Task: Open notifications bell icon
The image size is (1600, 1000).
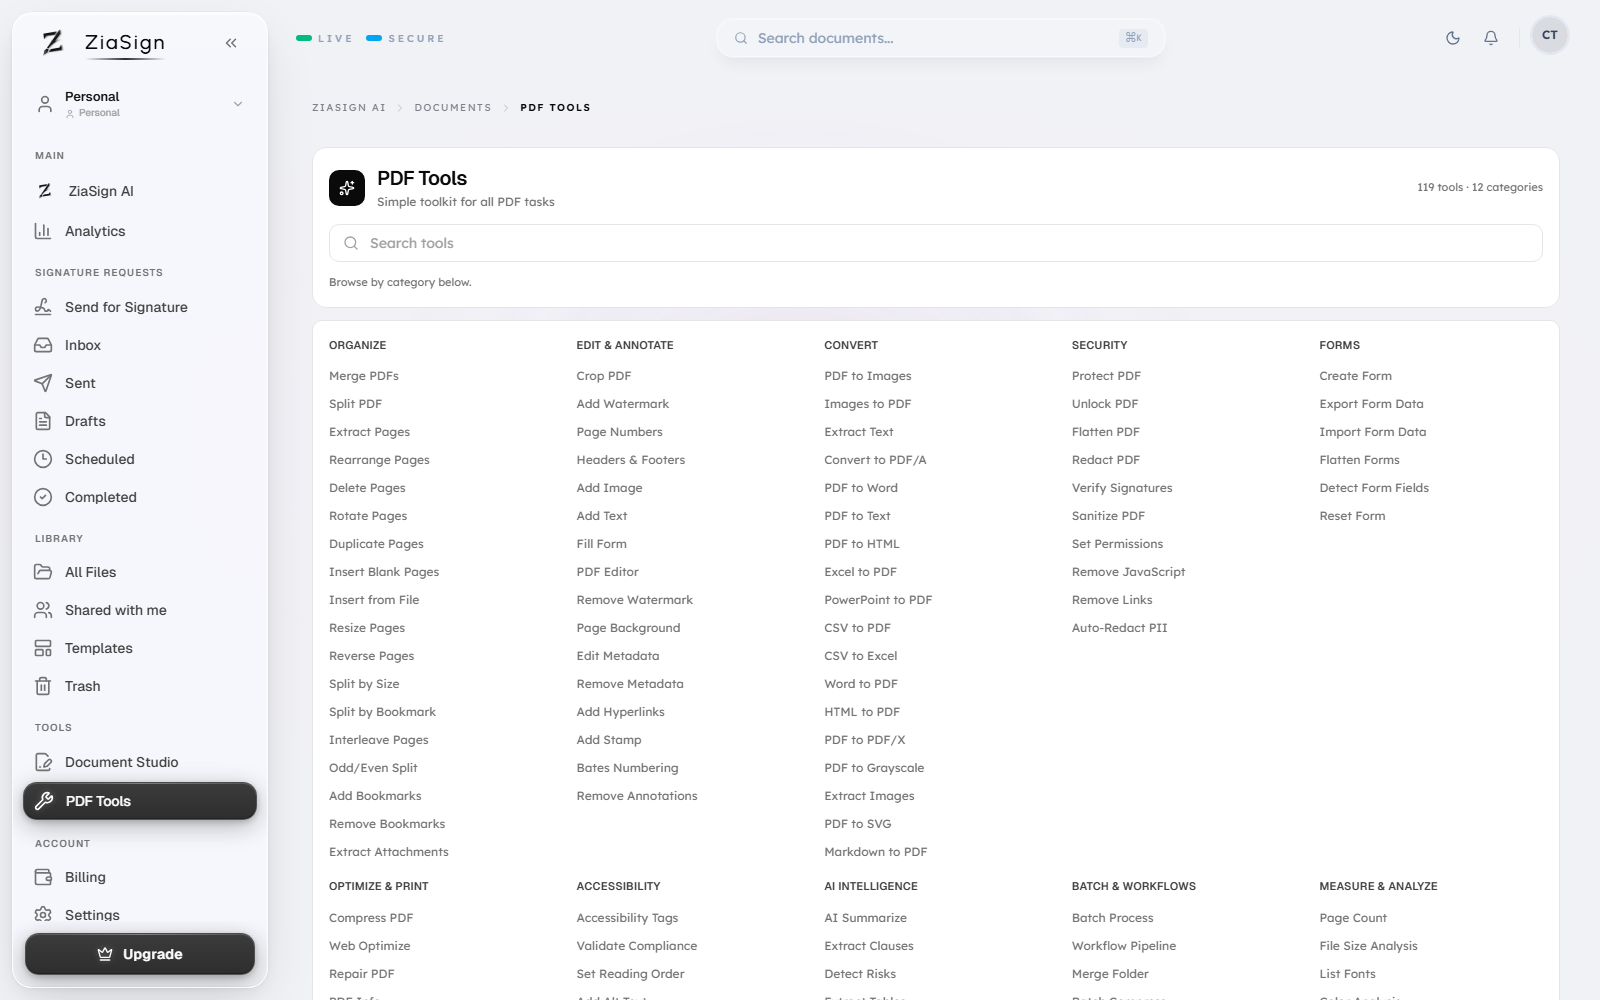Action: [1491, 38]
